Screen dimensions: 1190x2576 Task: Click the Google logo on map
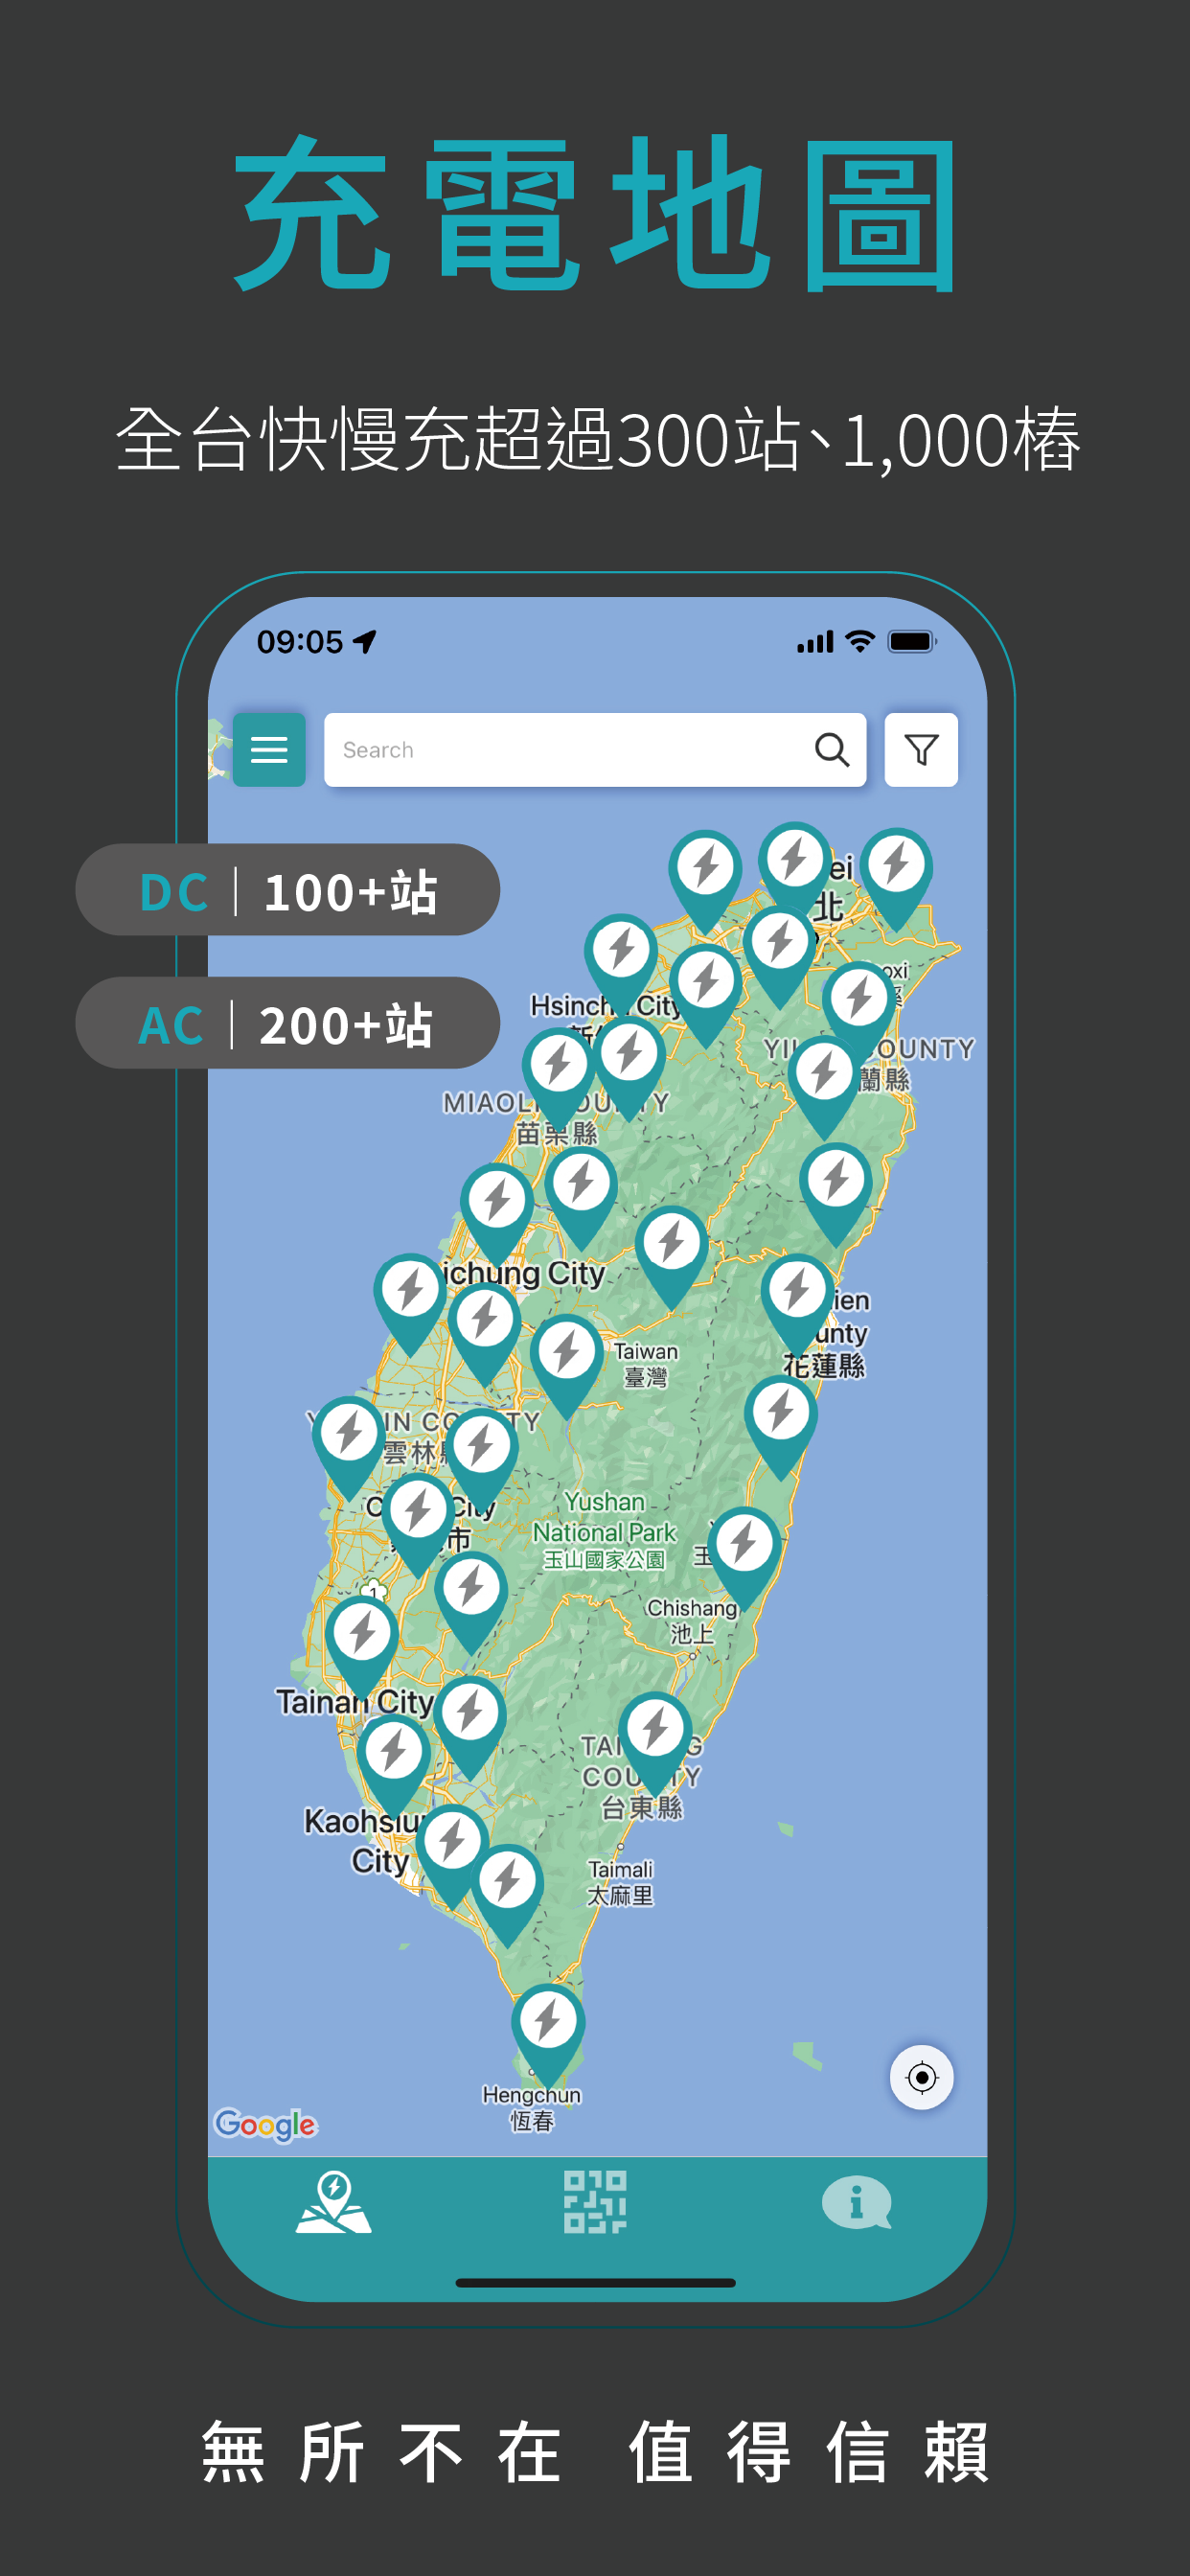[x=266, y=2124]
